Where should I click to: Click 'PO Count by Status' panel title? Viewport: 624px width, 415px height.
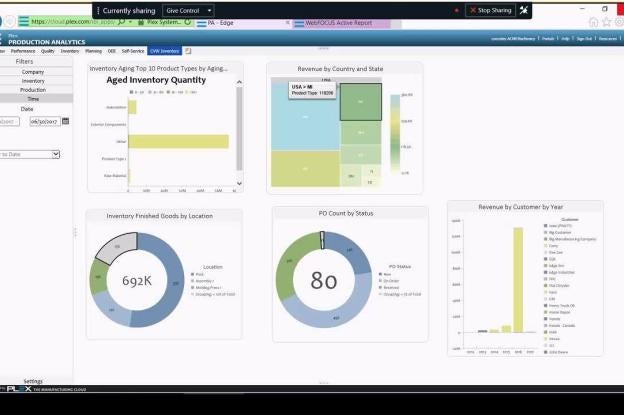(x=346, y=213)
